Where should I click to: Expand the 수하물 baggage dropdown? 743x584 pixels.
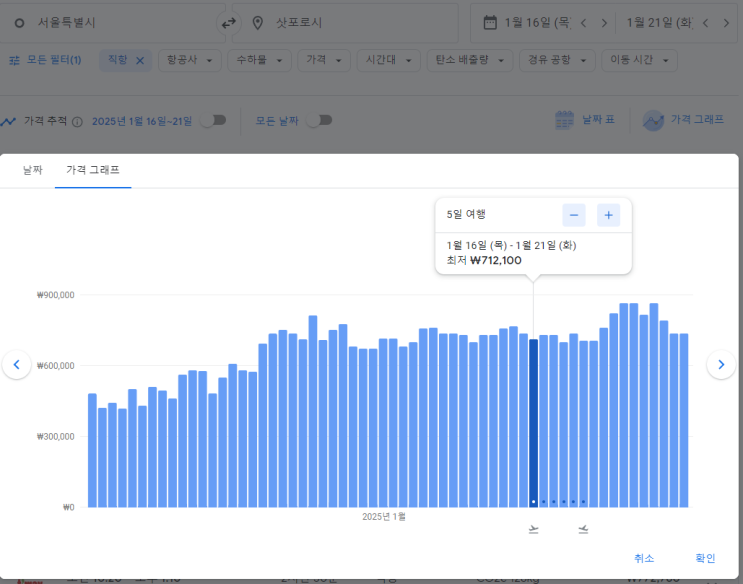(259, 60)
